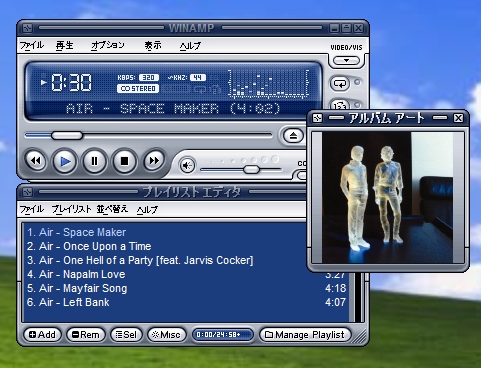
Task: Click the volume slider knob
Action: 251,169
